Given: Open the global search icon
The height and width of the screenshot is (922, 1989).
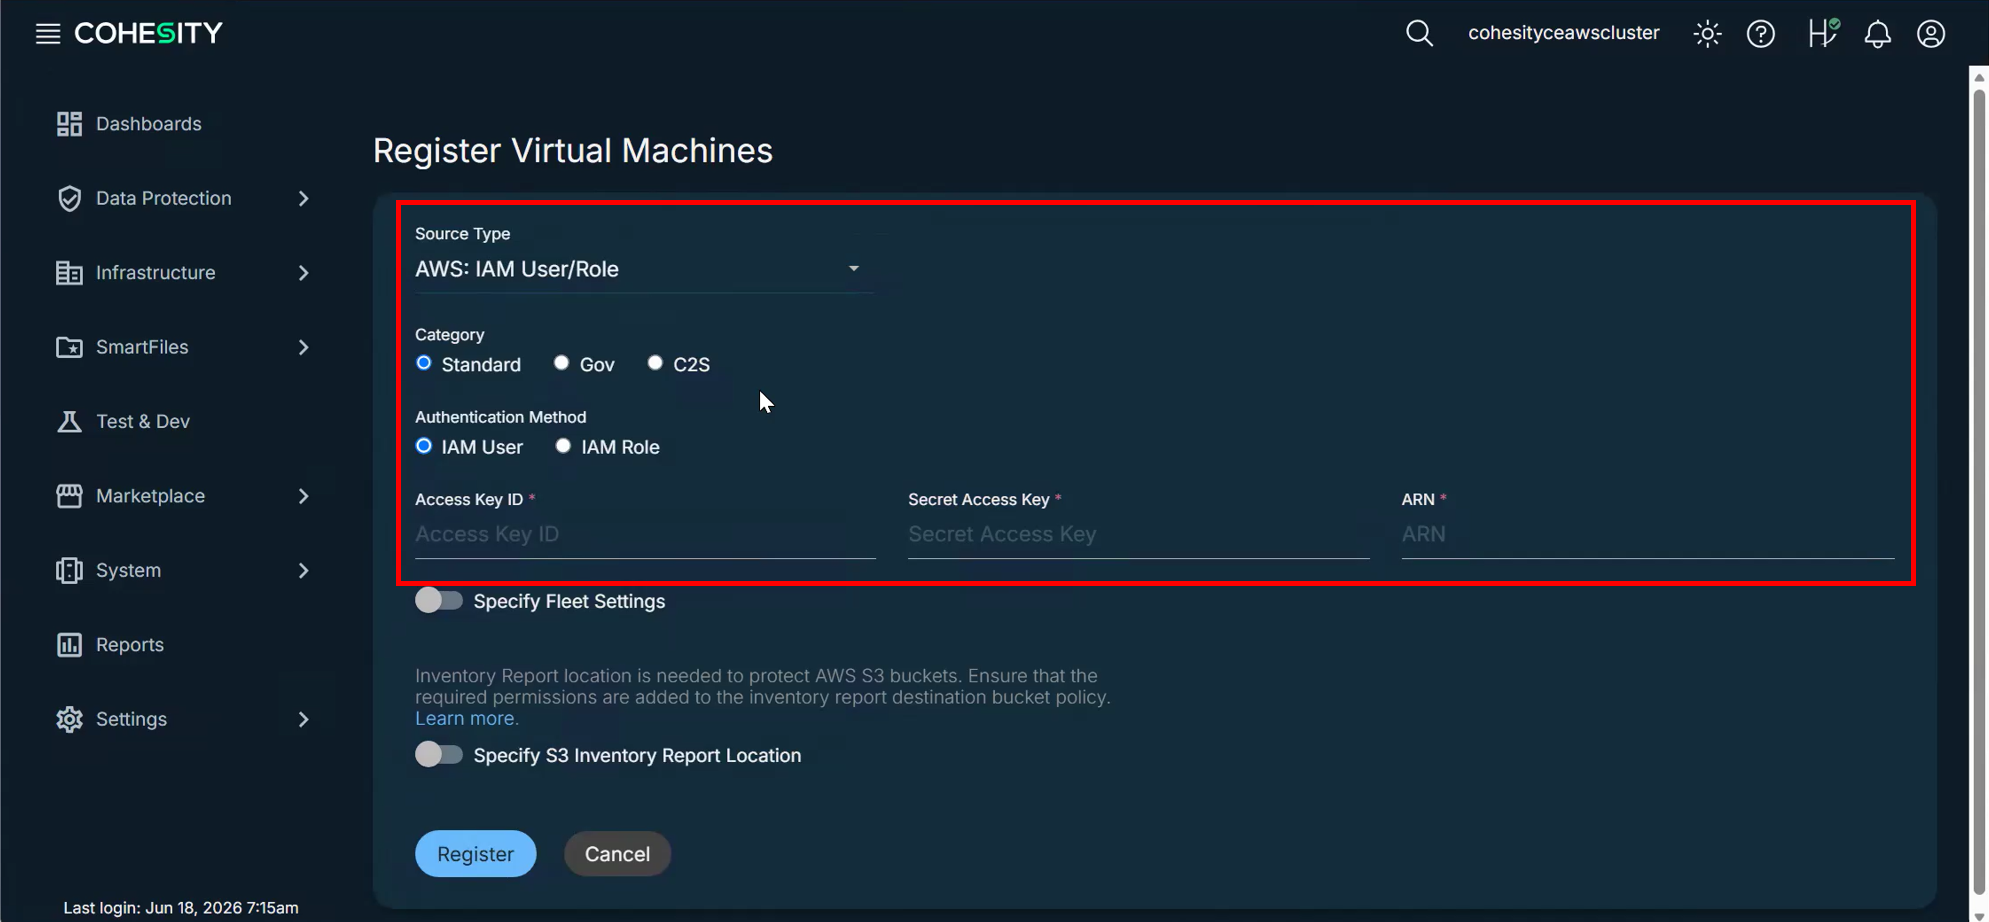Looking at the screenshot, I should pos(1419,33).
